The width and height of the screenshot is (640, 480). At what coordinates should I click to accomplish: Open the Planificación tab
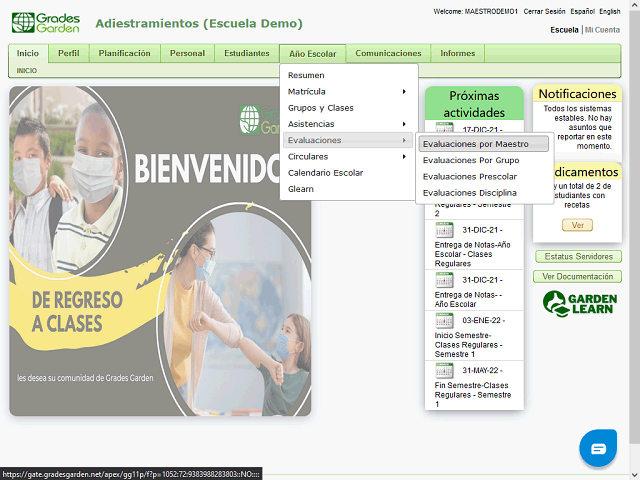(x=124, y=53)
